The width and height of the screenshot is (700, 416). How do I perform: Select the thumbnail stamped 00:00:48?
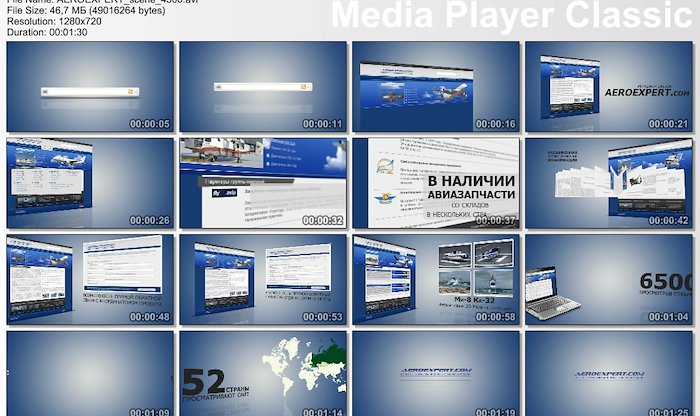[x=90, y=279]
